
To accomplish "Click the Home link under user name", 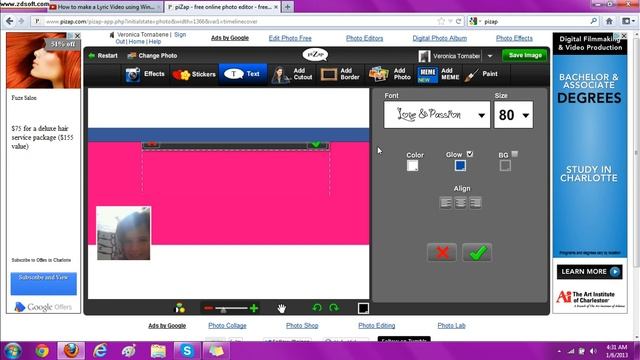I will (x=137, y=42).
